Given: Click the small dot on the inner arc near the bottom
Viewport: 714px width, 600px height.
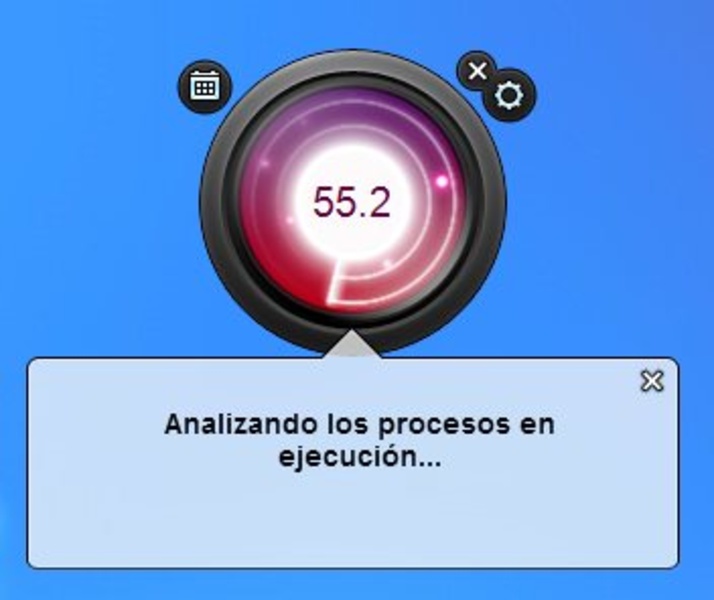Looking at the screenshot, I should (x=388, y=263).
